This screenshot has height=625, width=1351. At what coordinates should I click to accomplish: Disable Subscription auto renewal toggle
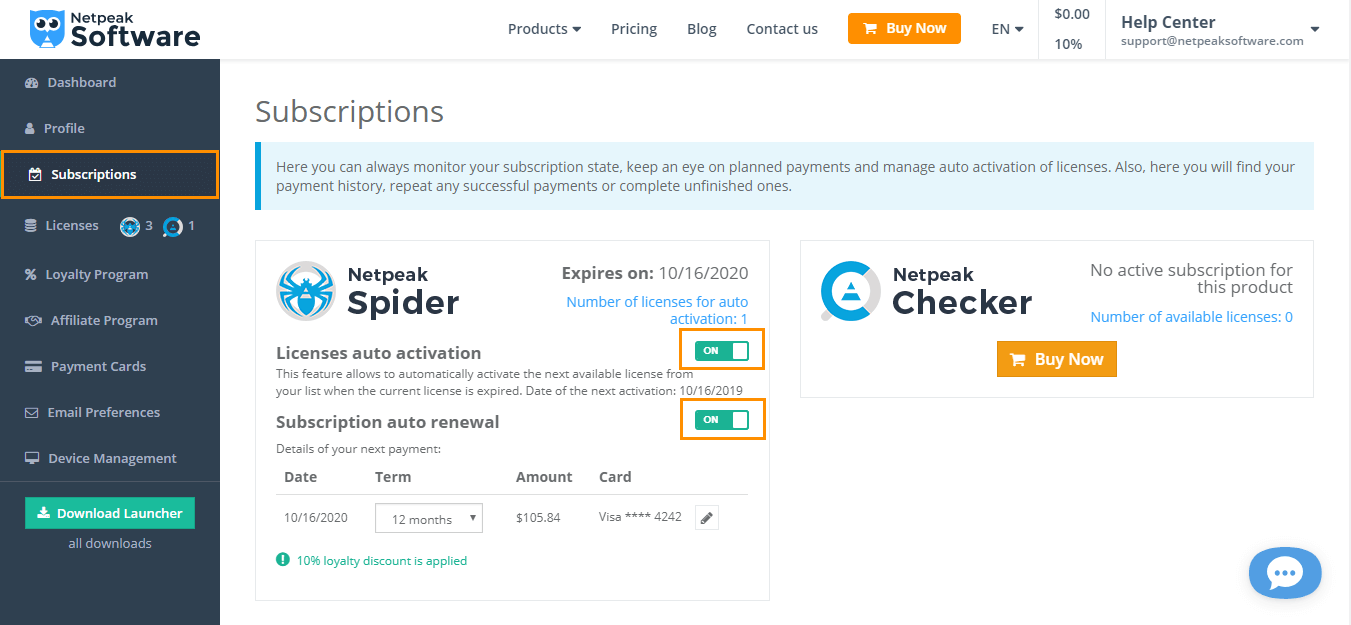(722, 420)
